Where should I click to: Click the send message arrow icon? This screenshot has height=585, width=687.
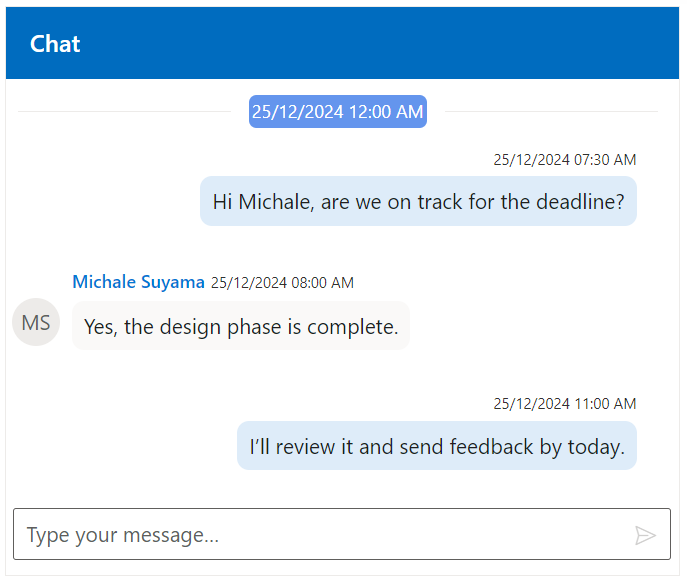[x=645, y=535]
